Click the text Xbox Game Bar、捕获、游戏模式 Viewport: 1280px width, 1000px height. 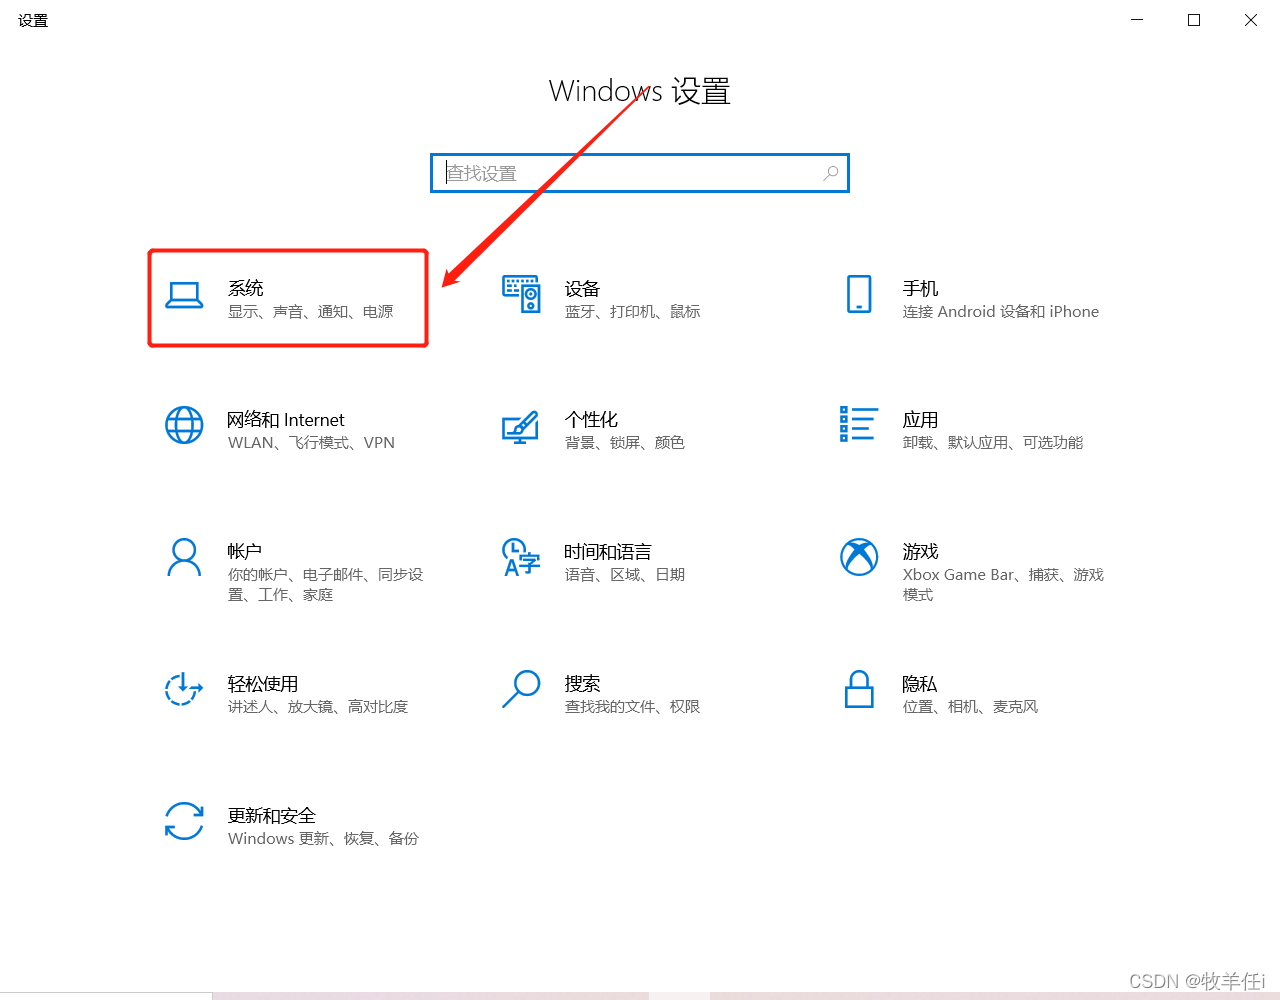point(1003,585)
